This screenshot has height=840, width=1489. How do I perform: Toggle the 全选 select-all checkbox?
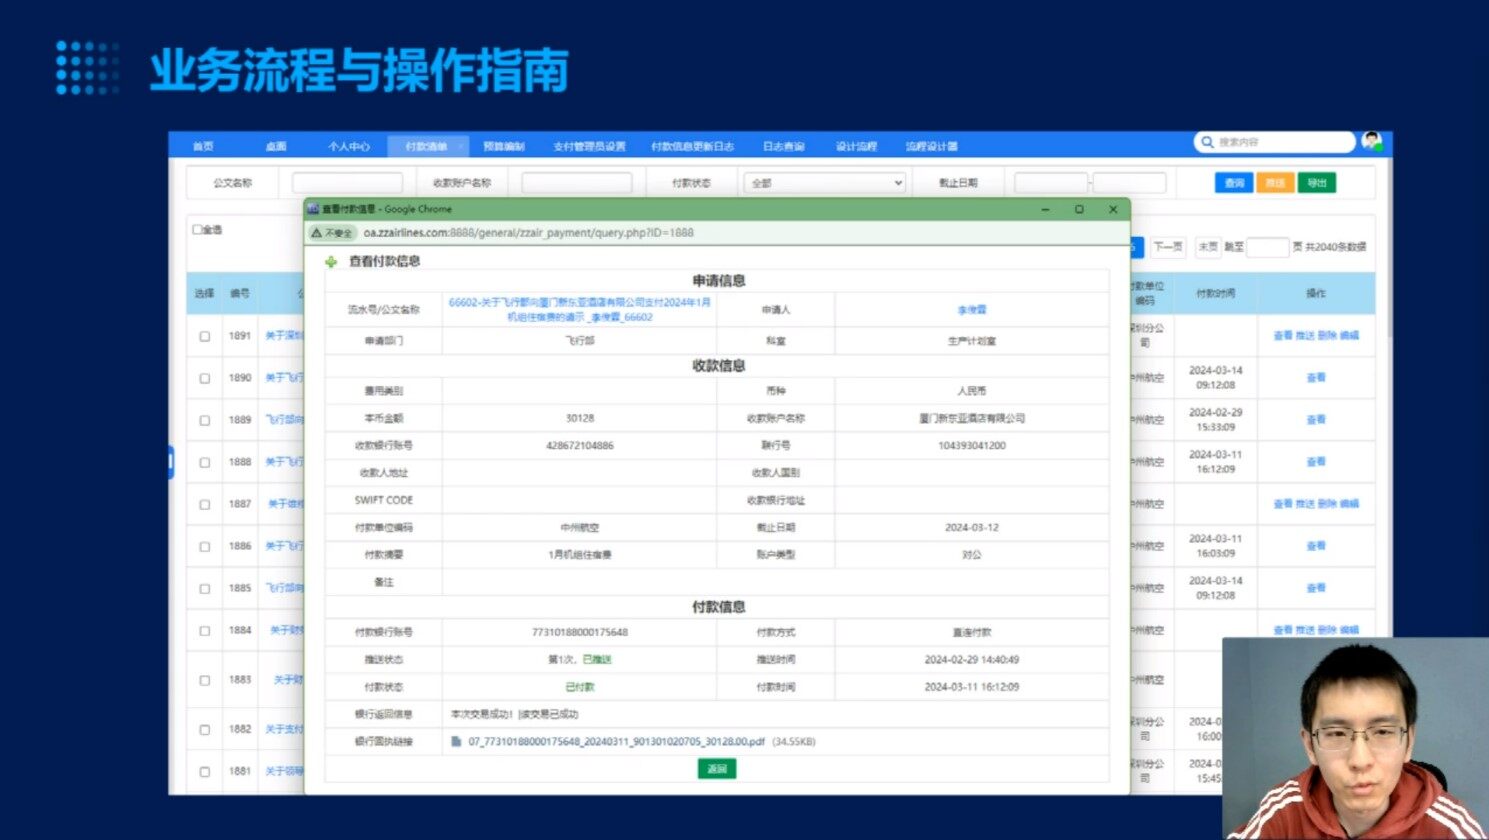[x=197, y=230]
